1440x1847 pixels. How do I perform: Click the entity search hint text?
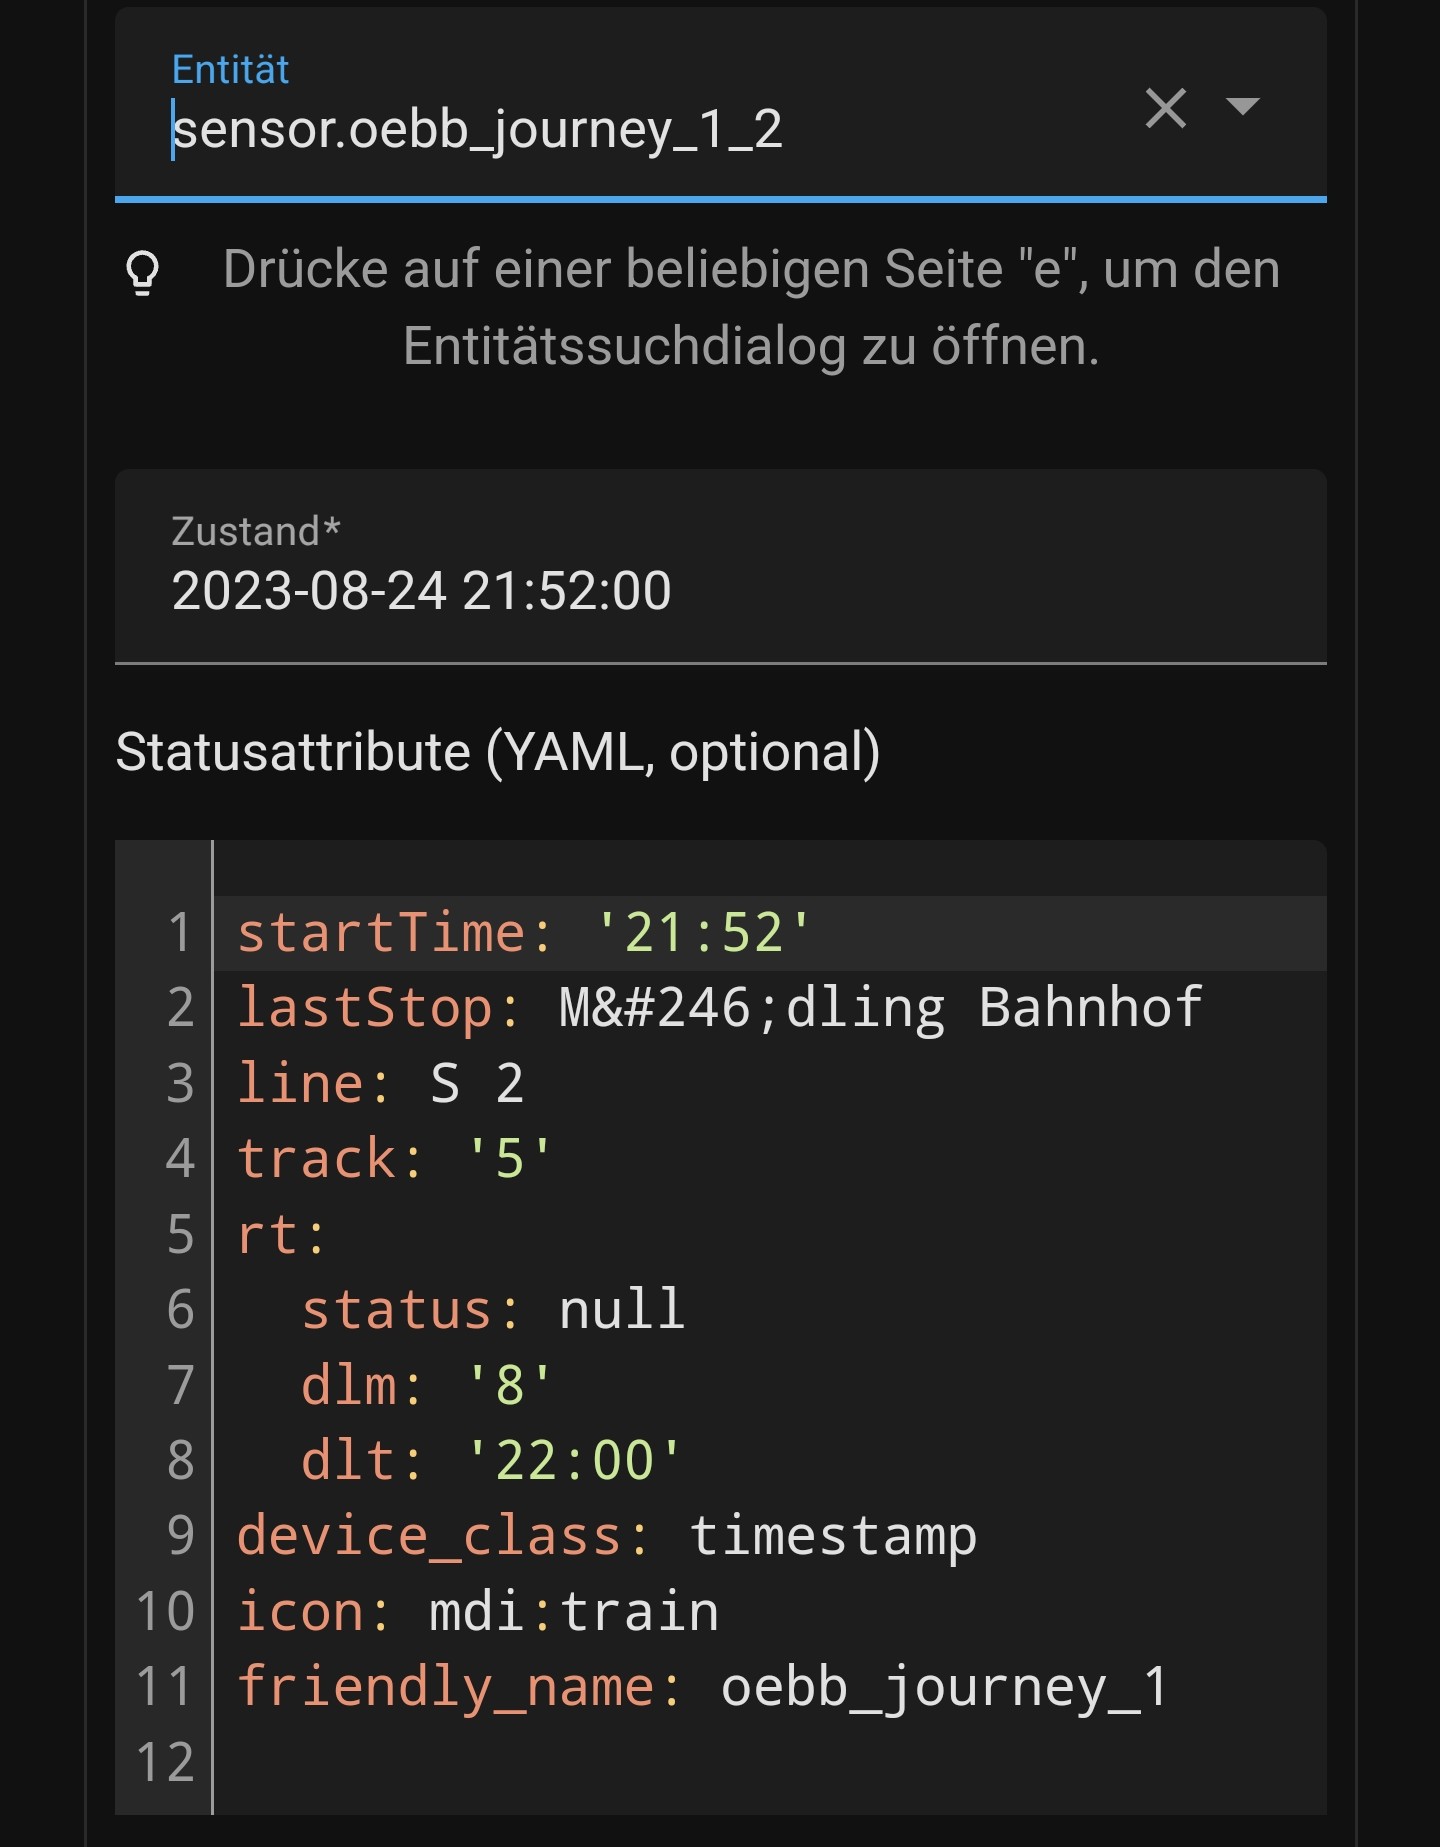pyautogui.click(x=751, y=308)
